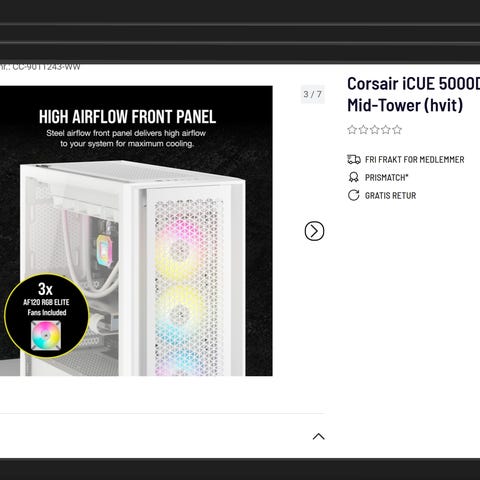Viewport: 480px width, 480px height.
Task: Click the delivery truck icon
Action: click(x=354, y=159)
